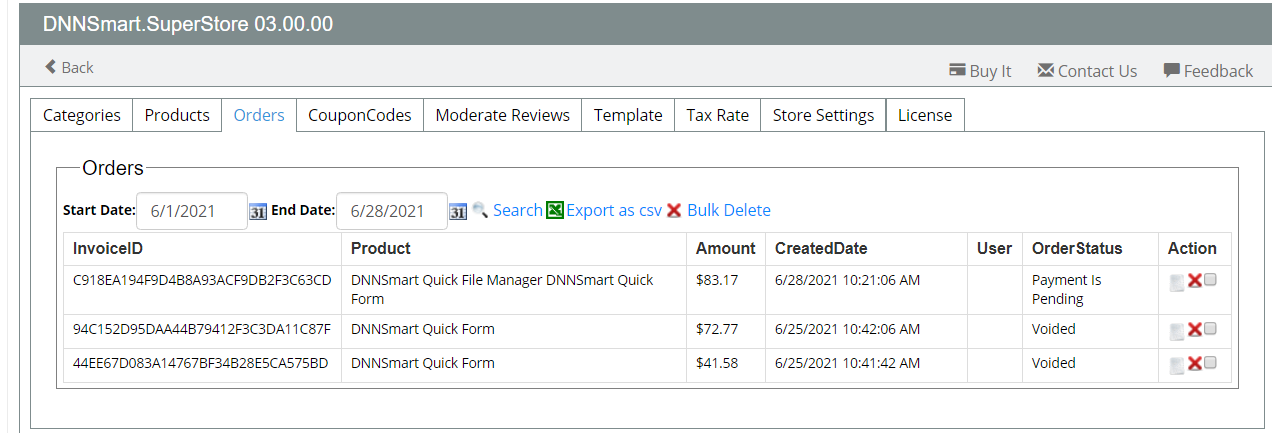Image resolution: width=1272 pixels, height=433 pixels.
Task: Select the Orders tab
Action: 259,115
